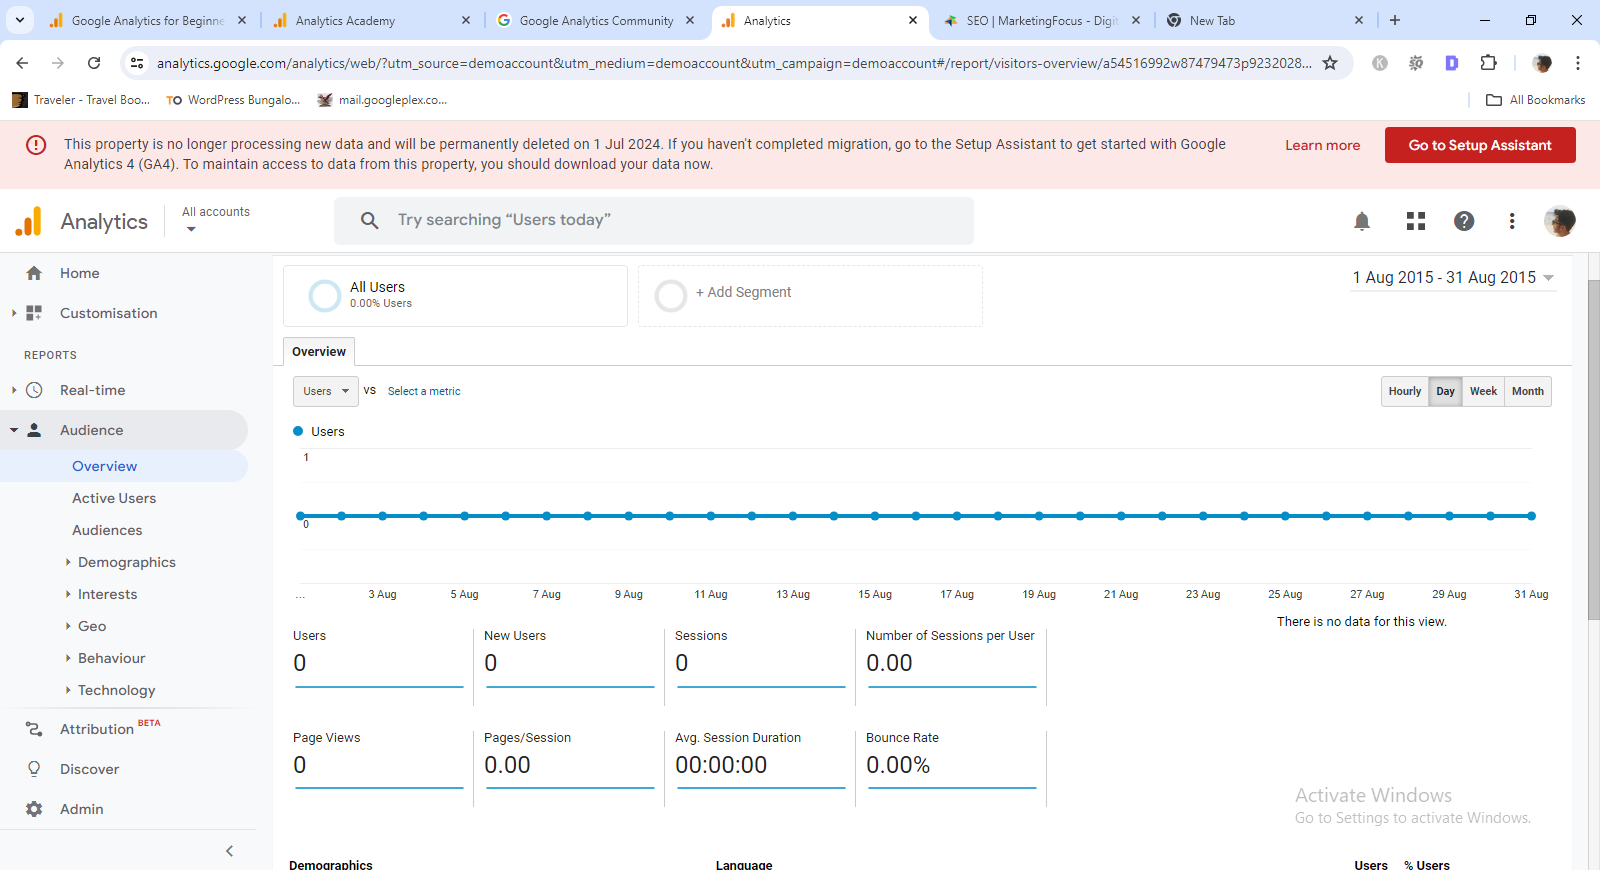This screenshot has width=1600, height=870.
Task: Open the All Bookmarks folder
Action: 1536,100
